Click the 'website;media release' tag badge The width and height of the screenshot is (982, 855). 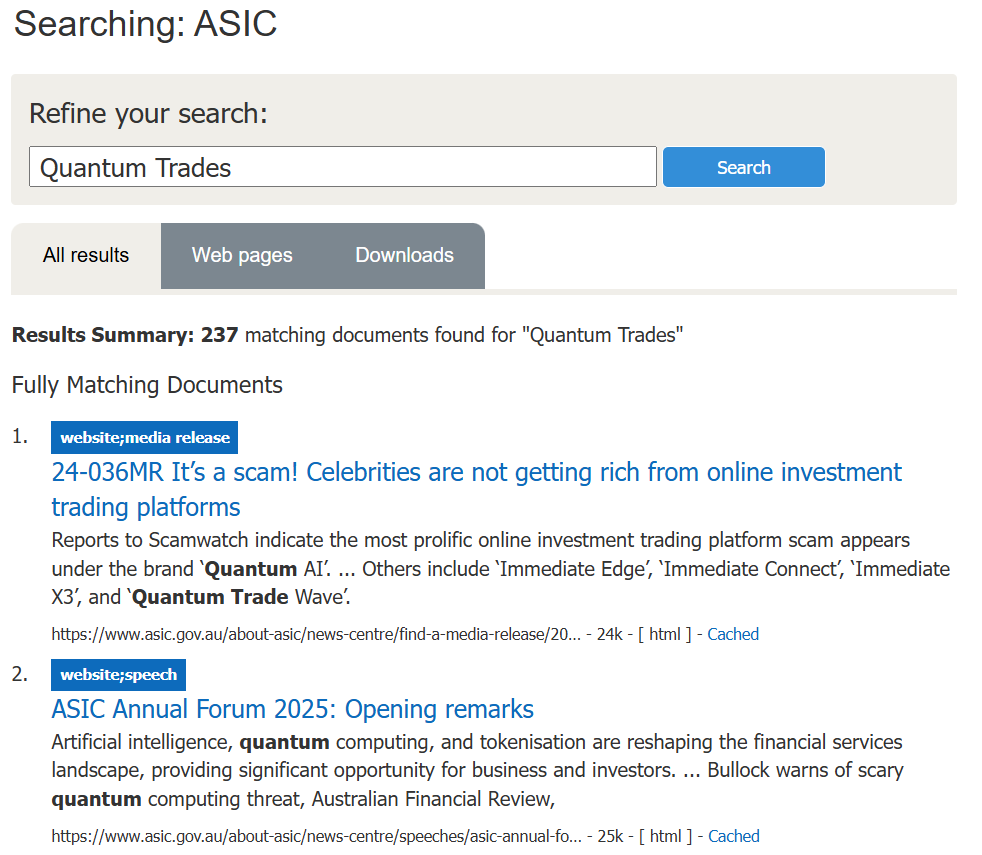pyautogui.click(x=144, y=438)
